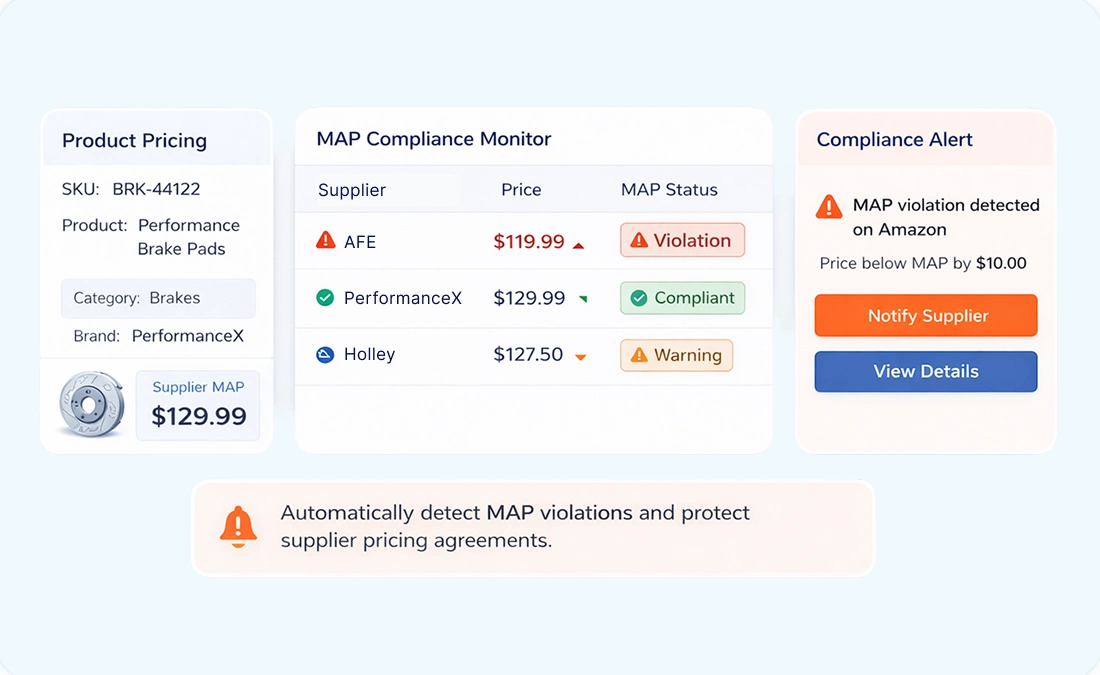Click the Supplier MAP $129.99 box
The height and width of the screenshot is (675, 1100).
click(x=198, y=405)
